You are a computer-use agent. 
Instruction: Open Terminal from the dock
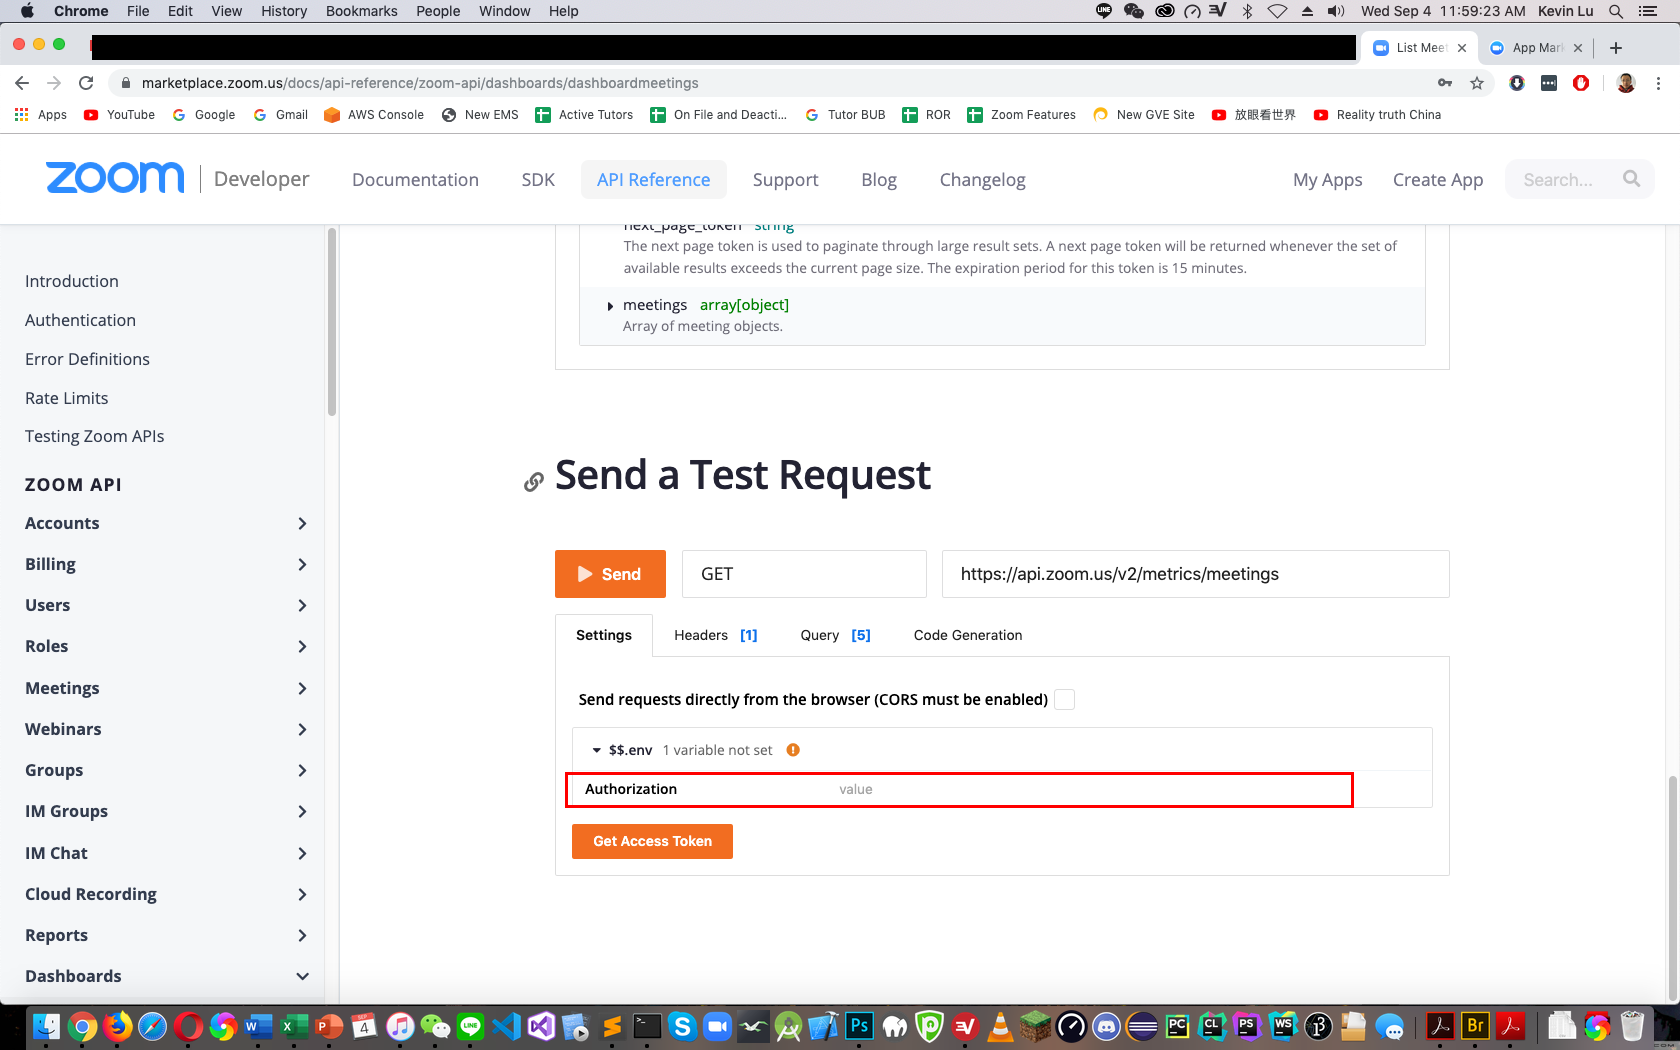(648, 1026)
